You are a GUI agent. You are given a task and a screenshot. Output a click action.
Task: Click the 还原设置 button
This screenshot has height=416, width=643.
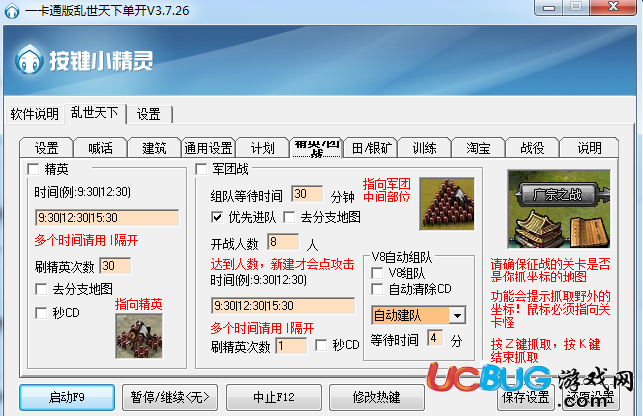click(590, 397)
